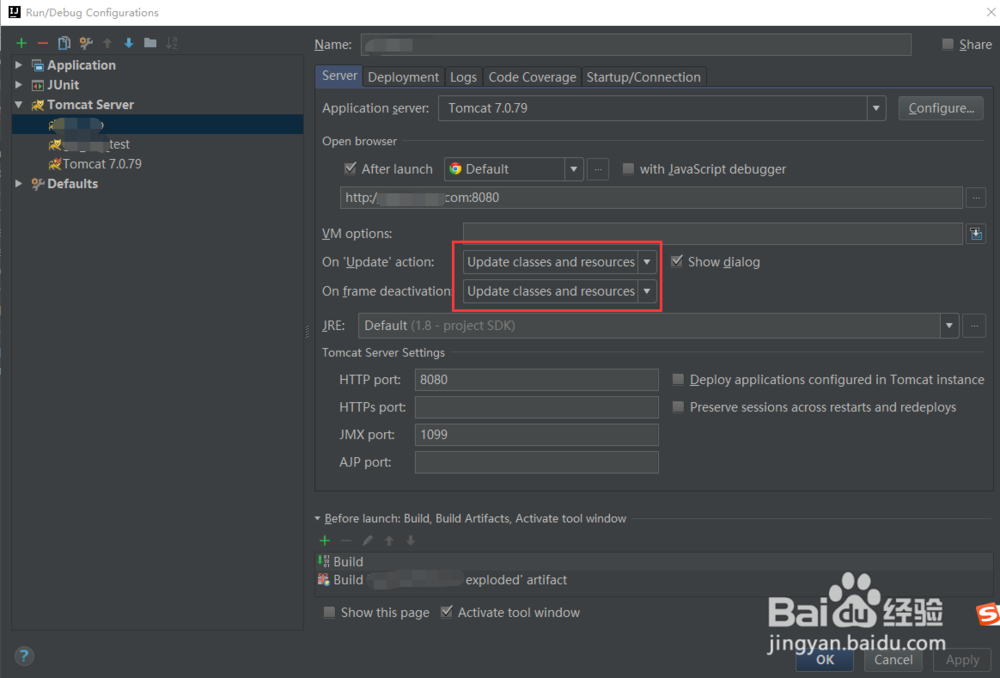Create new folder icon in toolbar

pos(150,43)
